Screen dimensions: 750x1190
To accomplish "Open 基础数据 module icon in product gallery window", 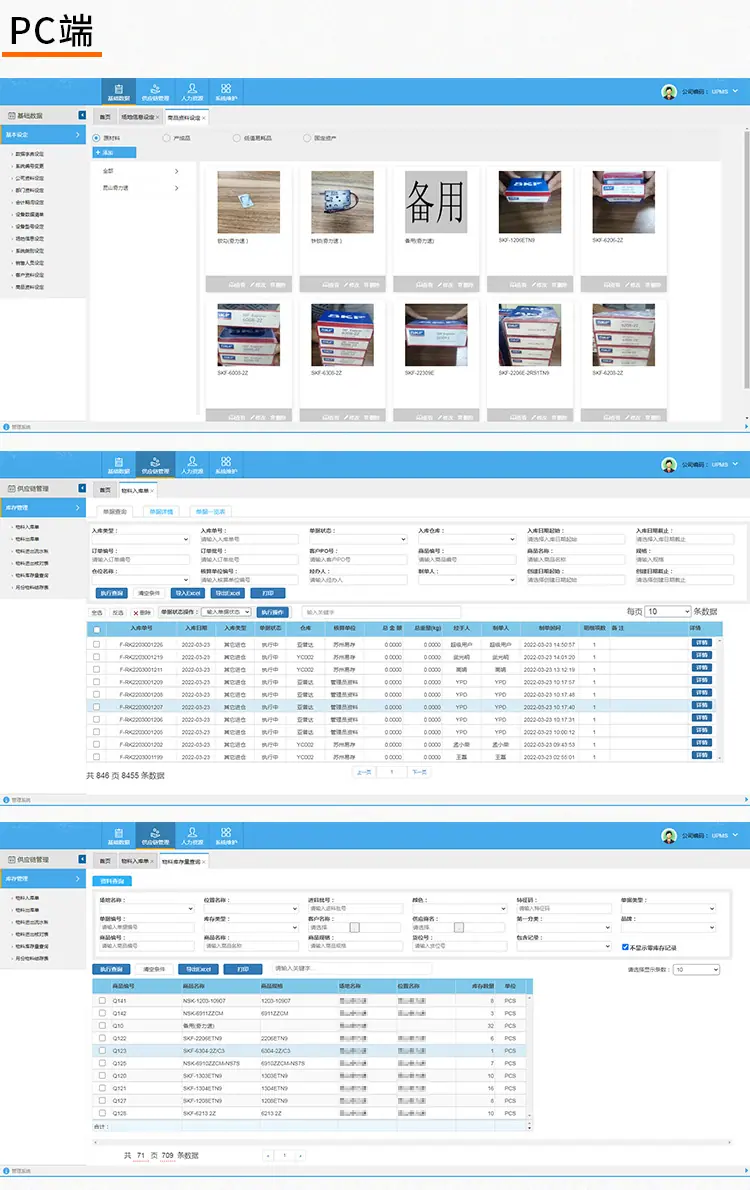I will 118,91.
